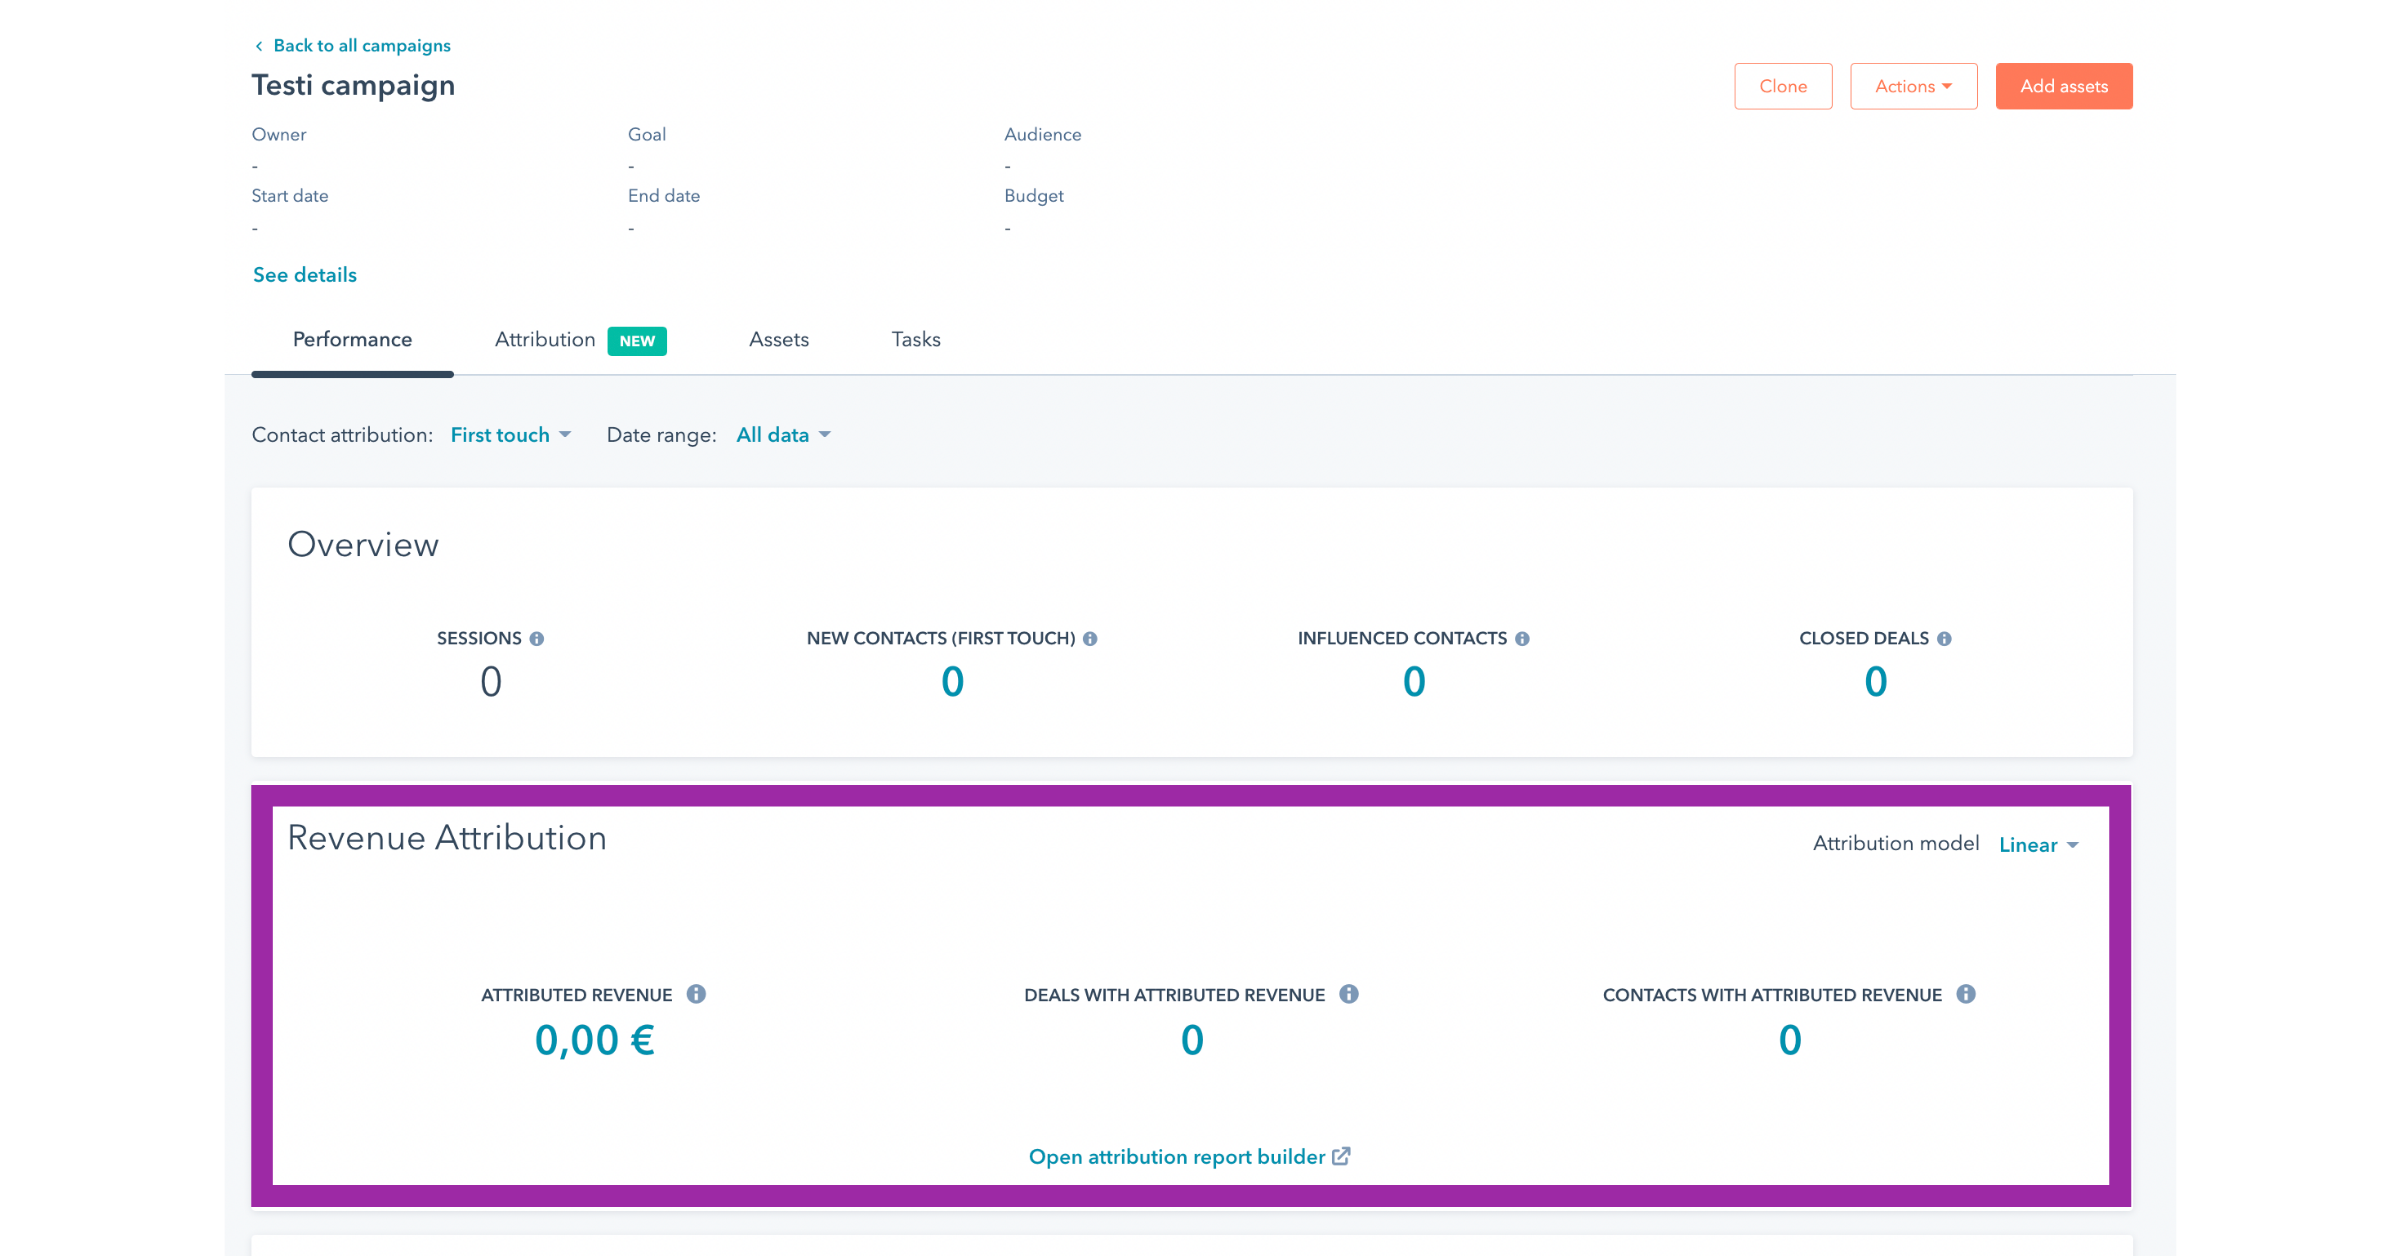Click the Deals With Attributed Revenue info icon
2400x1256 pixels.
pos(1349,994)
